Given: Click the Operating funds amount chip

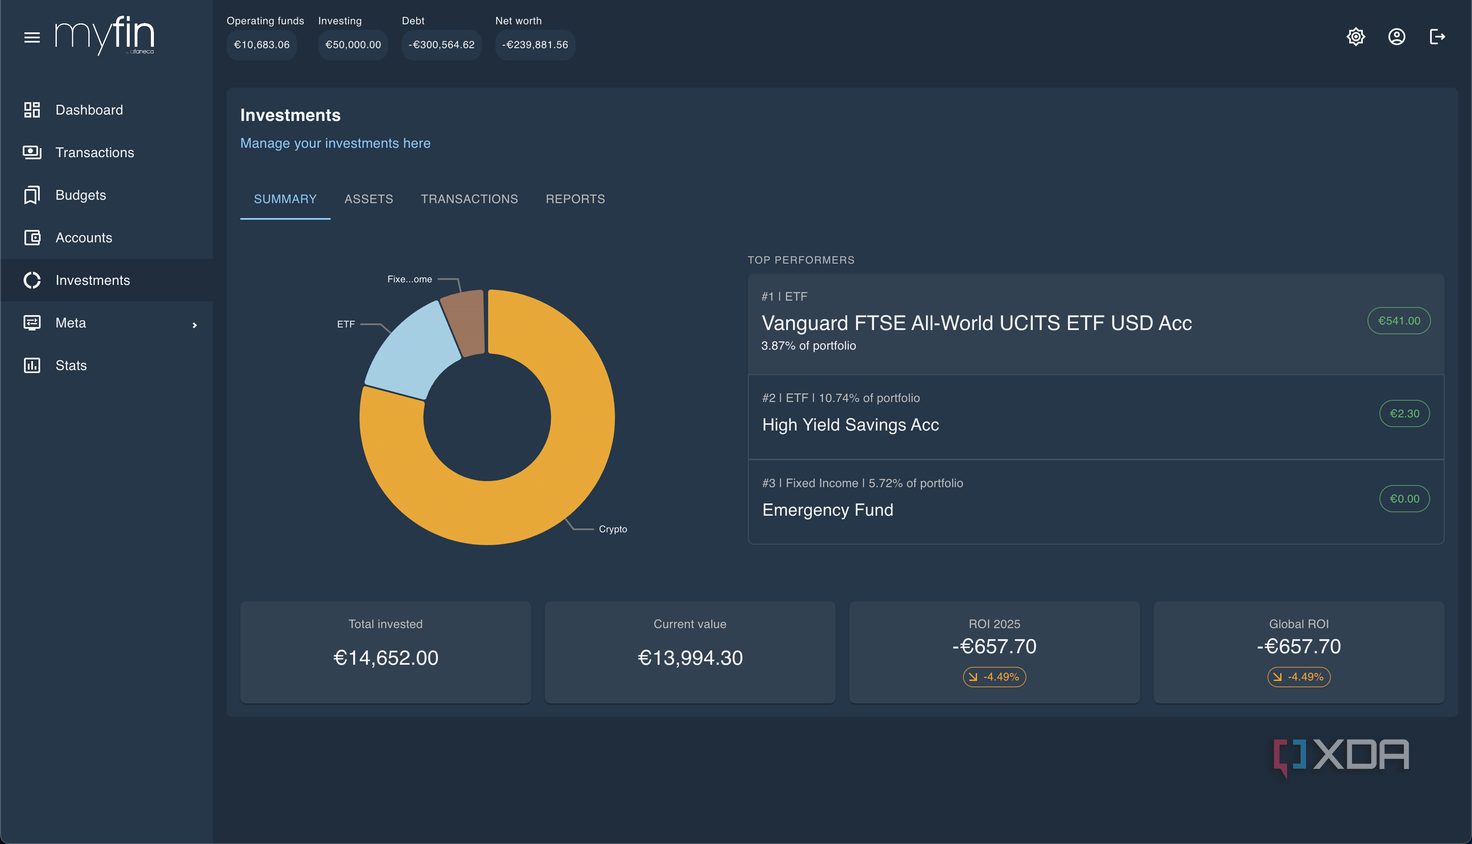Looking at the screenshot, I should [x=262, y=45].
